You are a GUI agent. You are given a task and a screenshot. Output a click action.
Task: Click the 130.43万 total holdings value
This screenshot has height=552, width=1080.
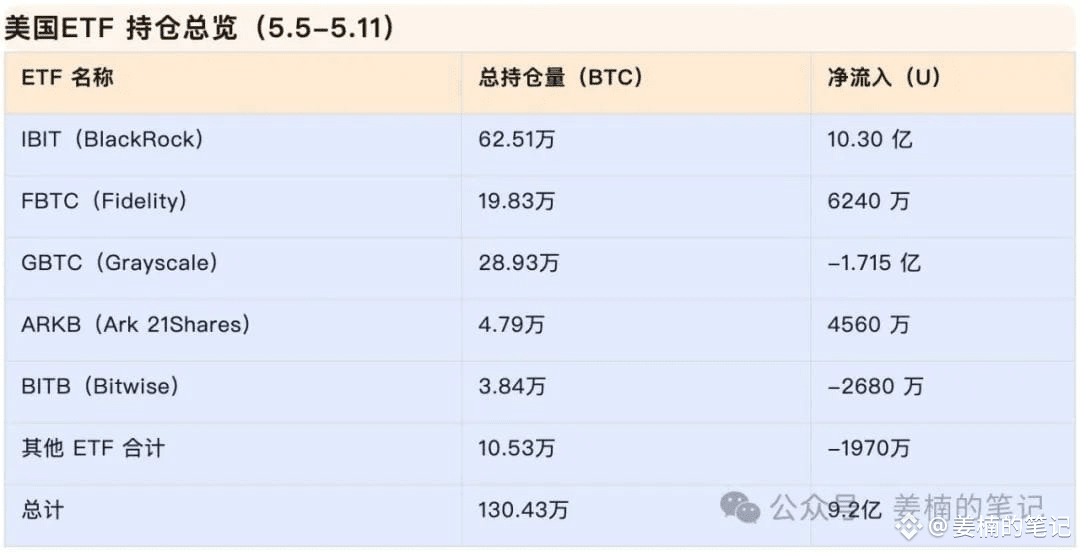coord(523,510)
